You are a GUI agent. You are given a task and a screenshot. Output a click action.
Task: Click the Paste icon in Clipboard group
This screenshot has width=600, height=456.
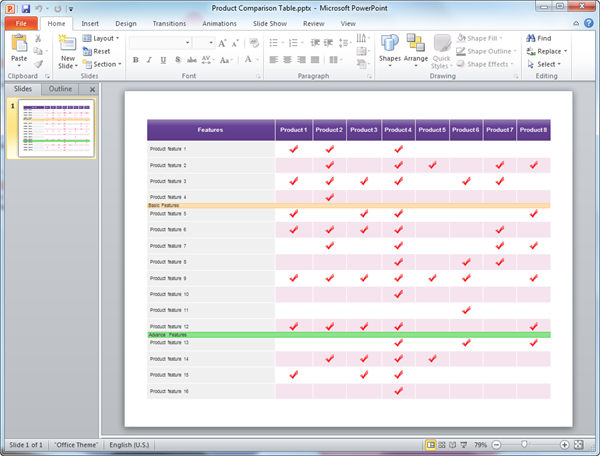19,44
